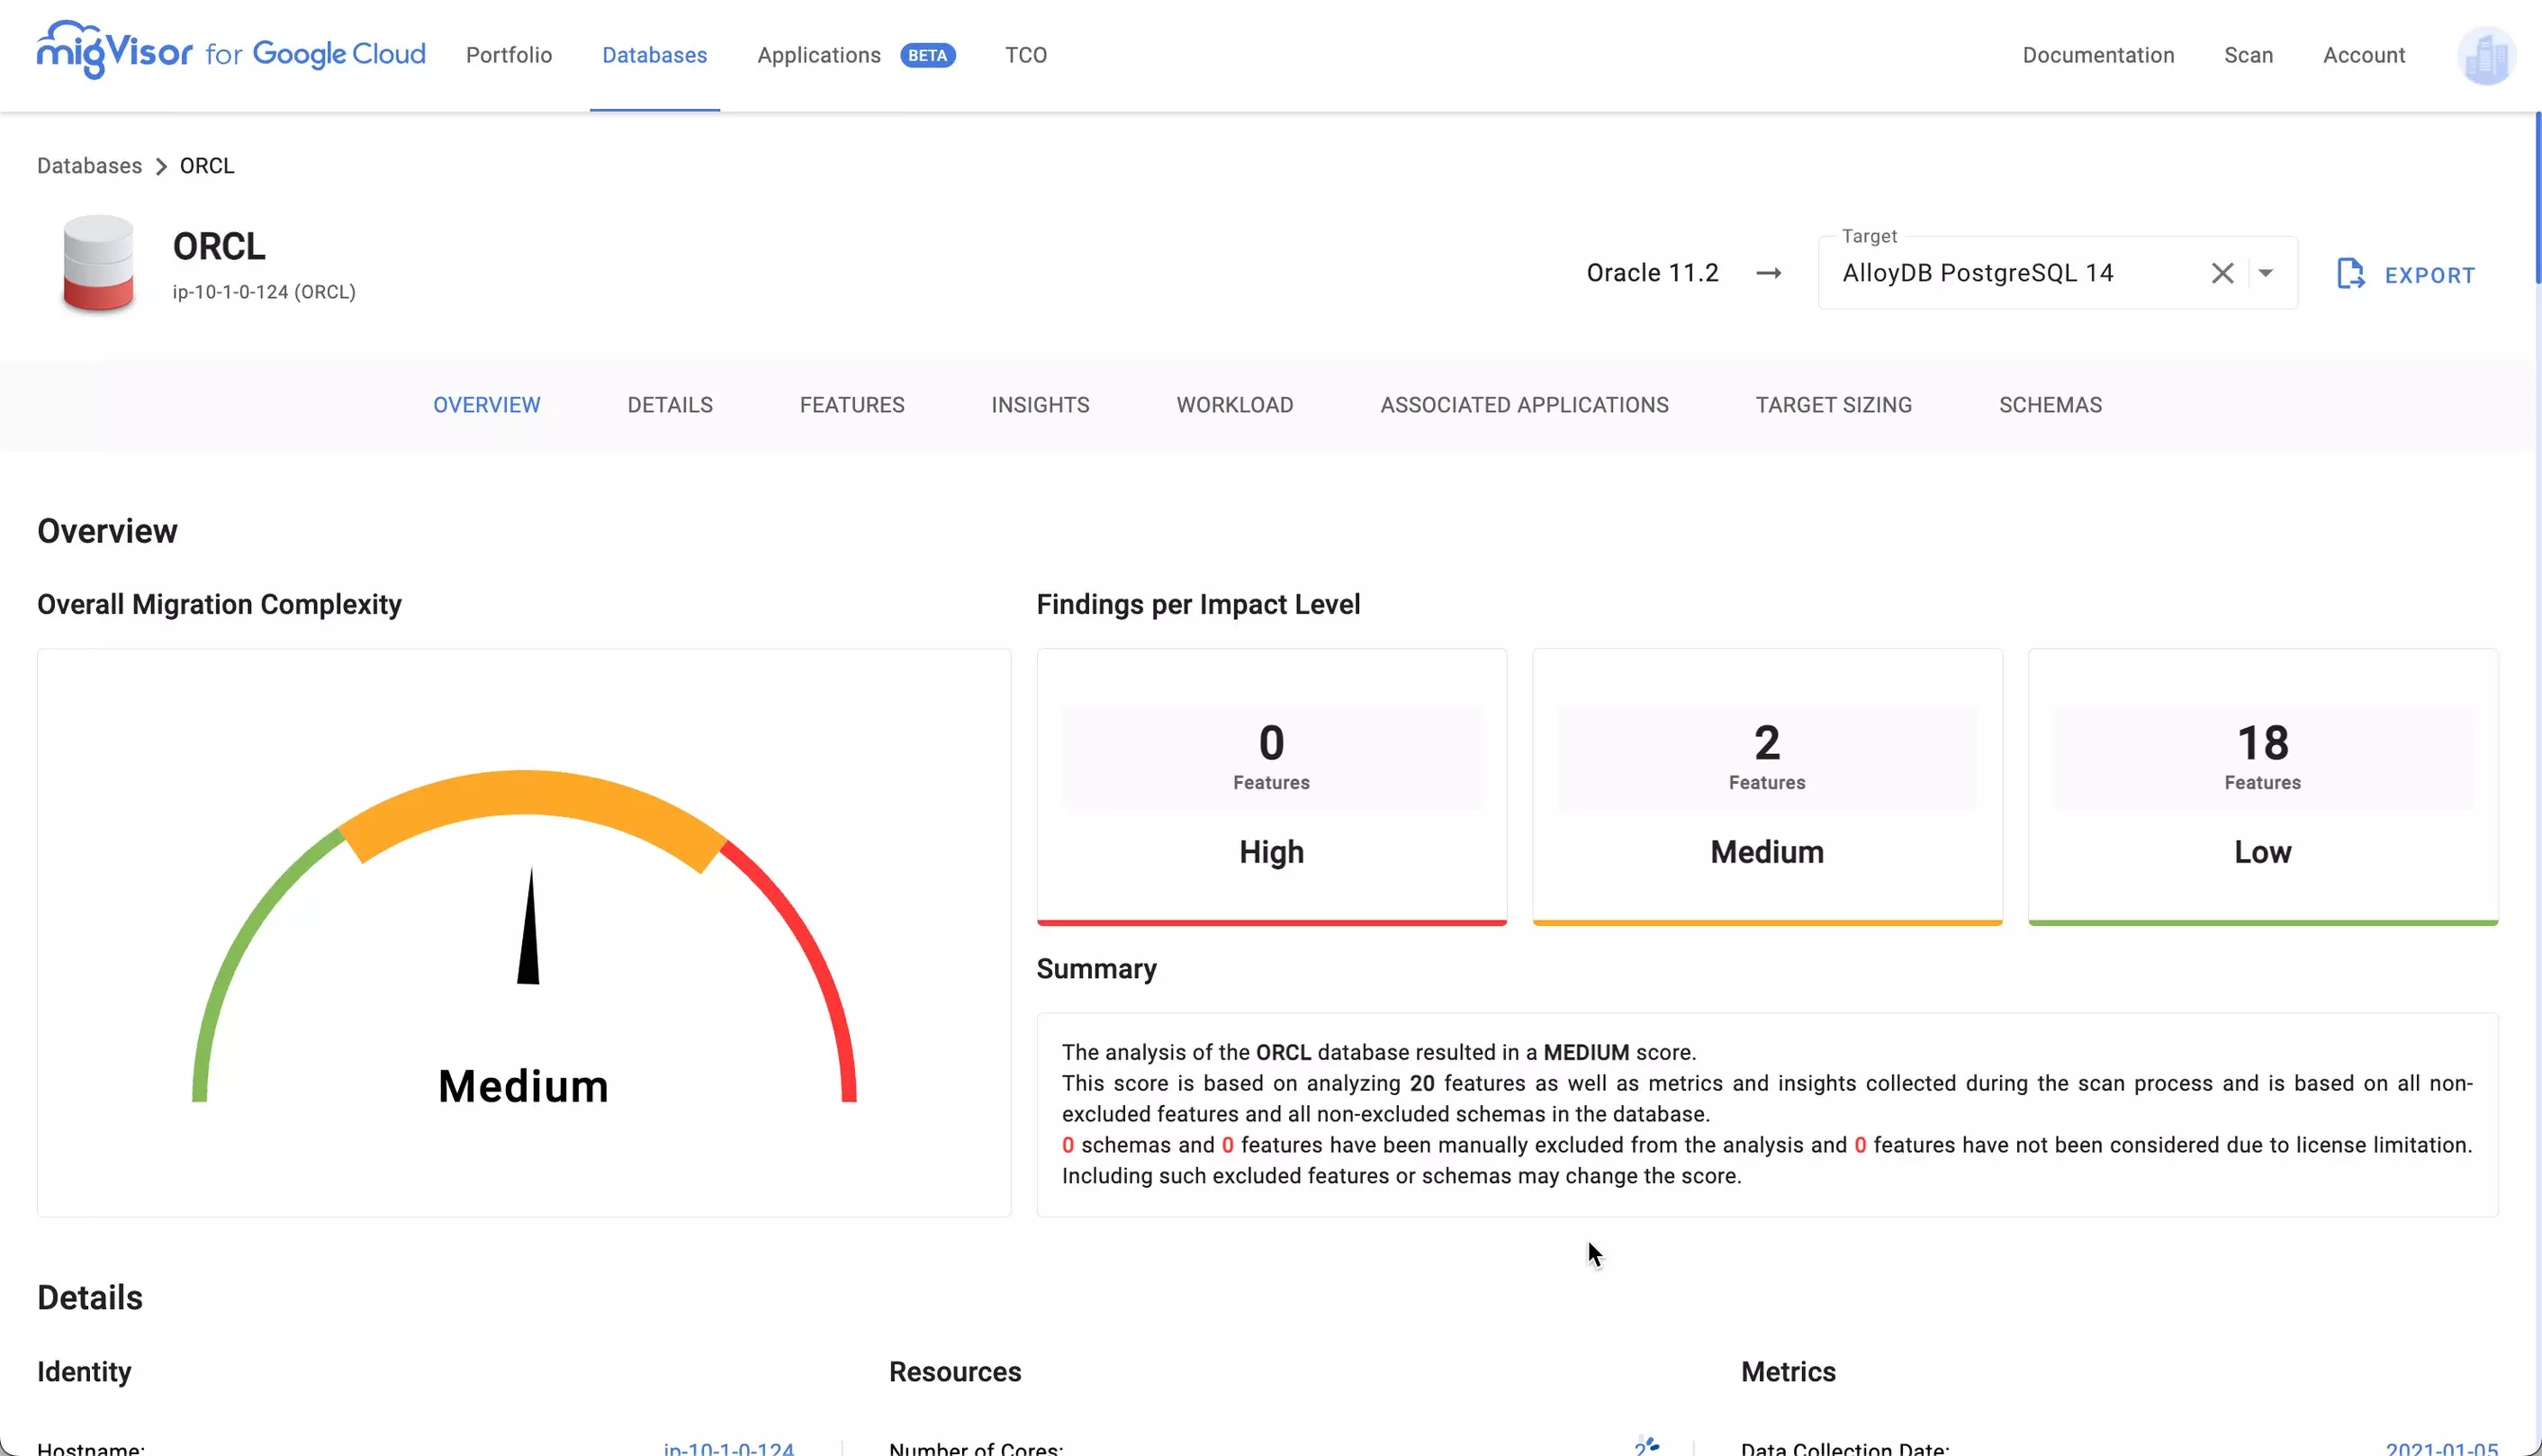The height and width of the screenshot is (1456, 2542).
Task: Click the Findings per Impact Level heading
Action: pyautogui.click(x=1198, y=605)
